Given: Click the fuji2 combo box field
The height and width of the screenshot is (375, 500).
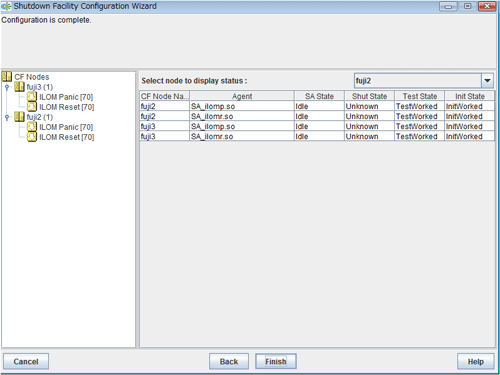Looking at the screenshot, I should (418, 81).
